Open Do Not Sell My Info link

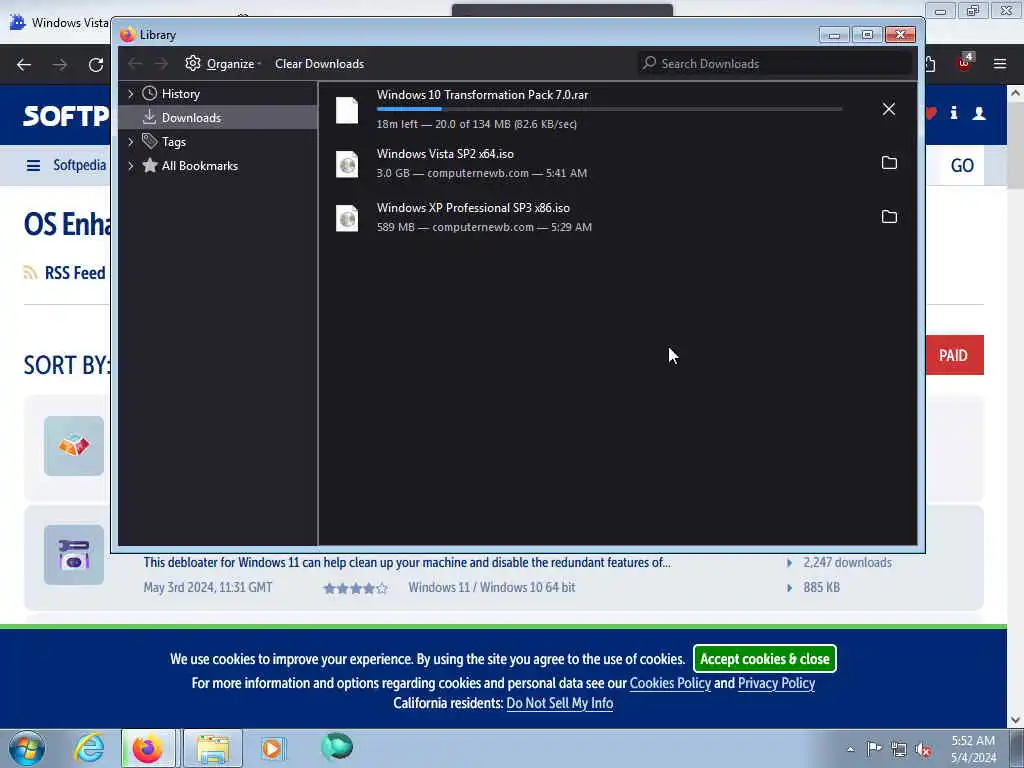click(560, 703)
